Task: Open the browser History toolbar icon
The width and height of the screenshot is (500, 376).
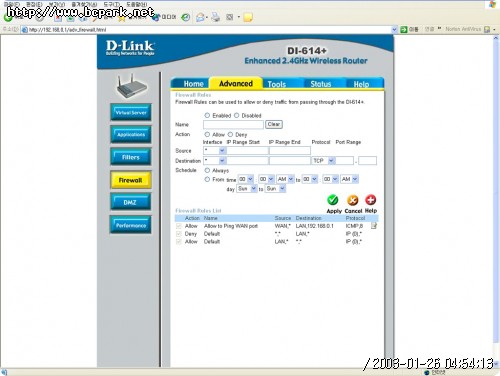Action: click(186, 17)
